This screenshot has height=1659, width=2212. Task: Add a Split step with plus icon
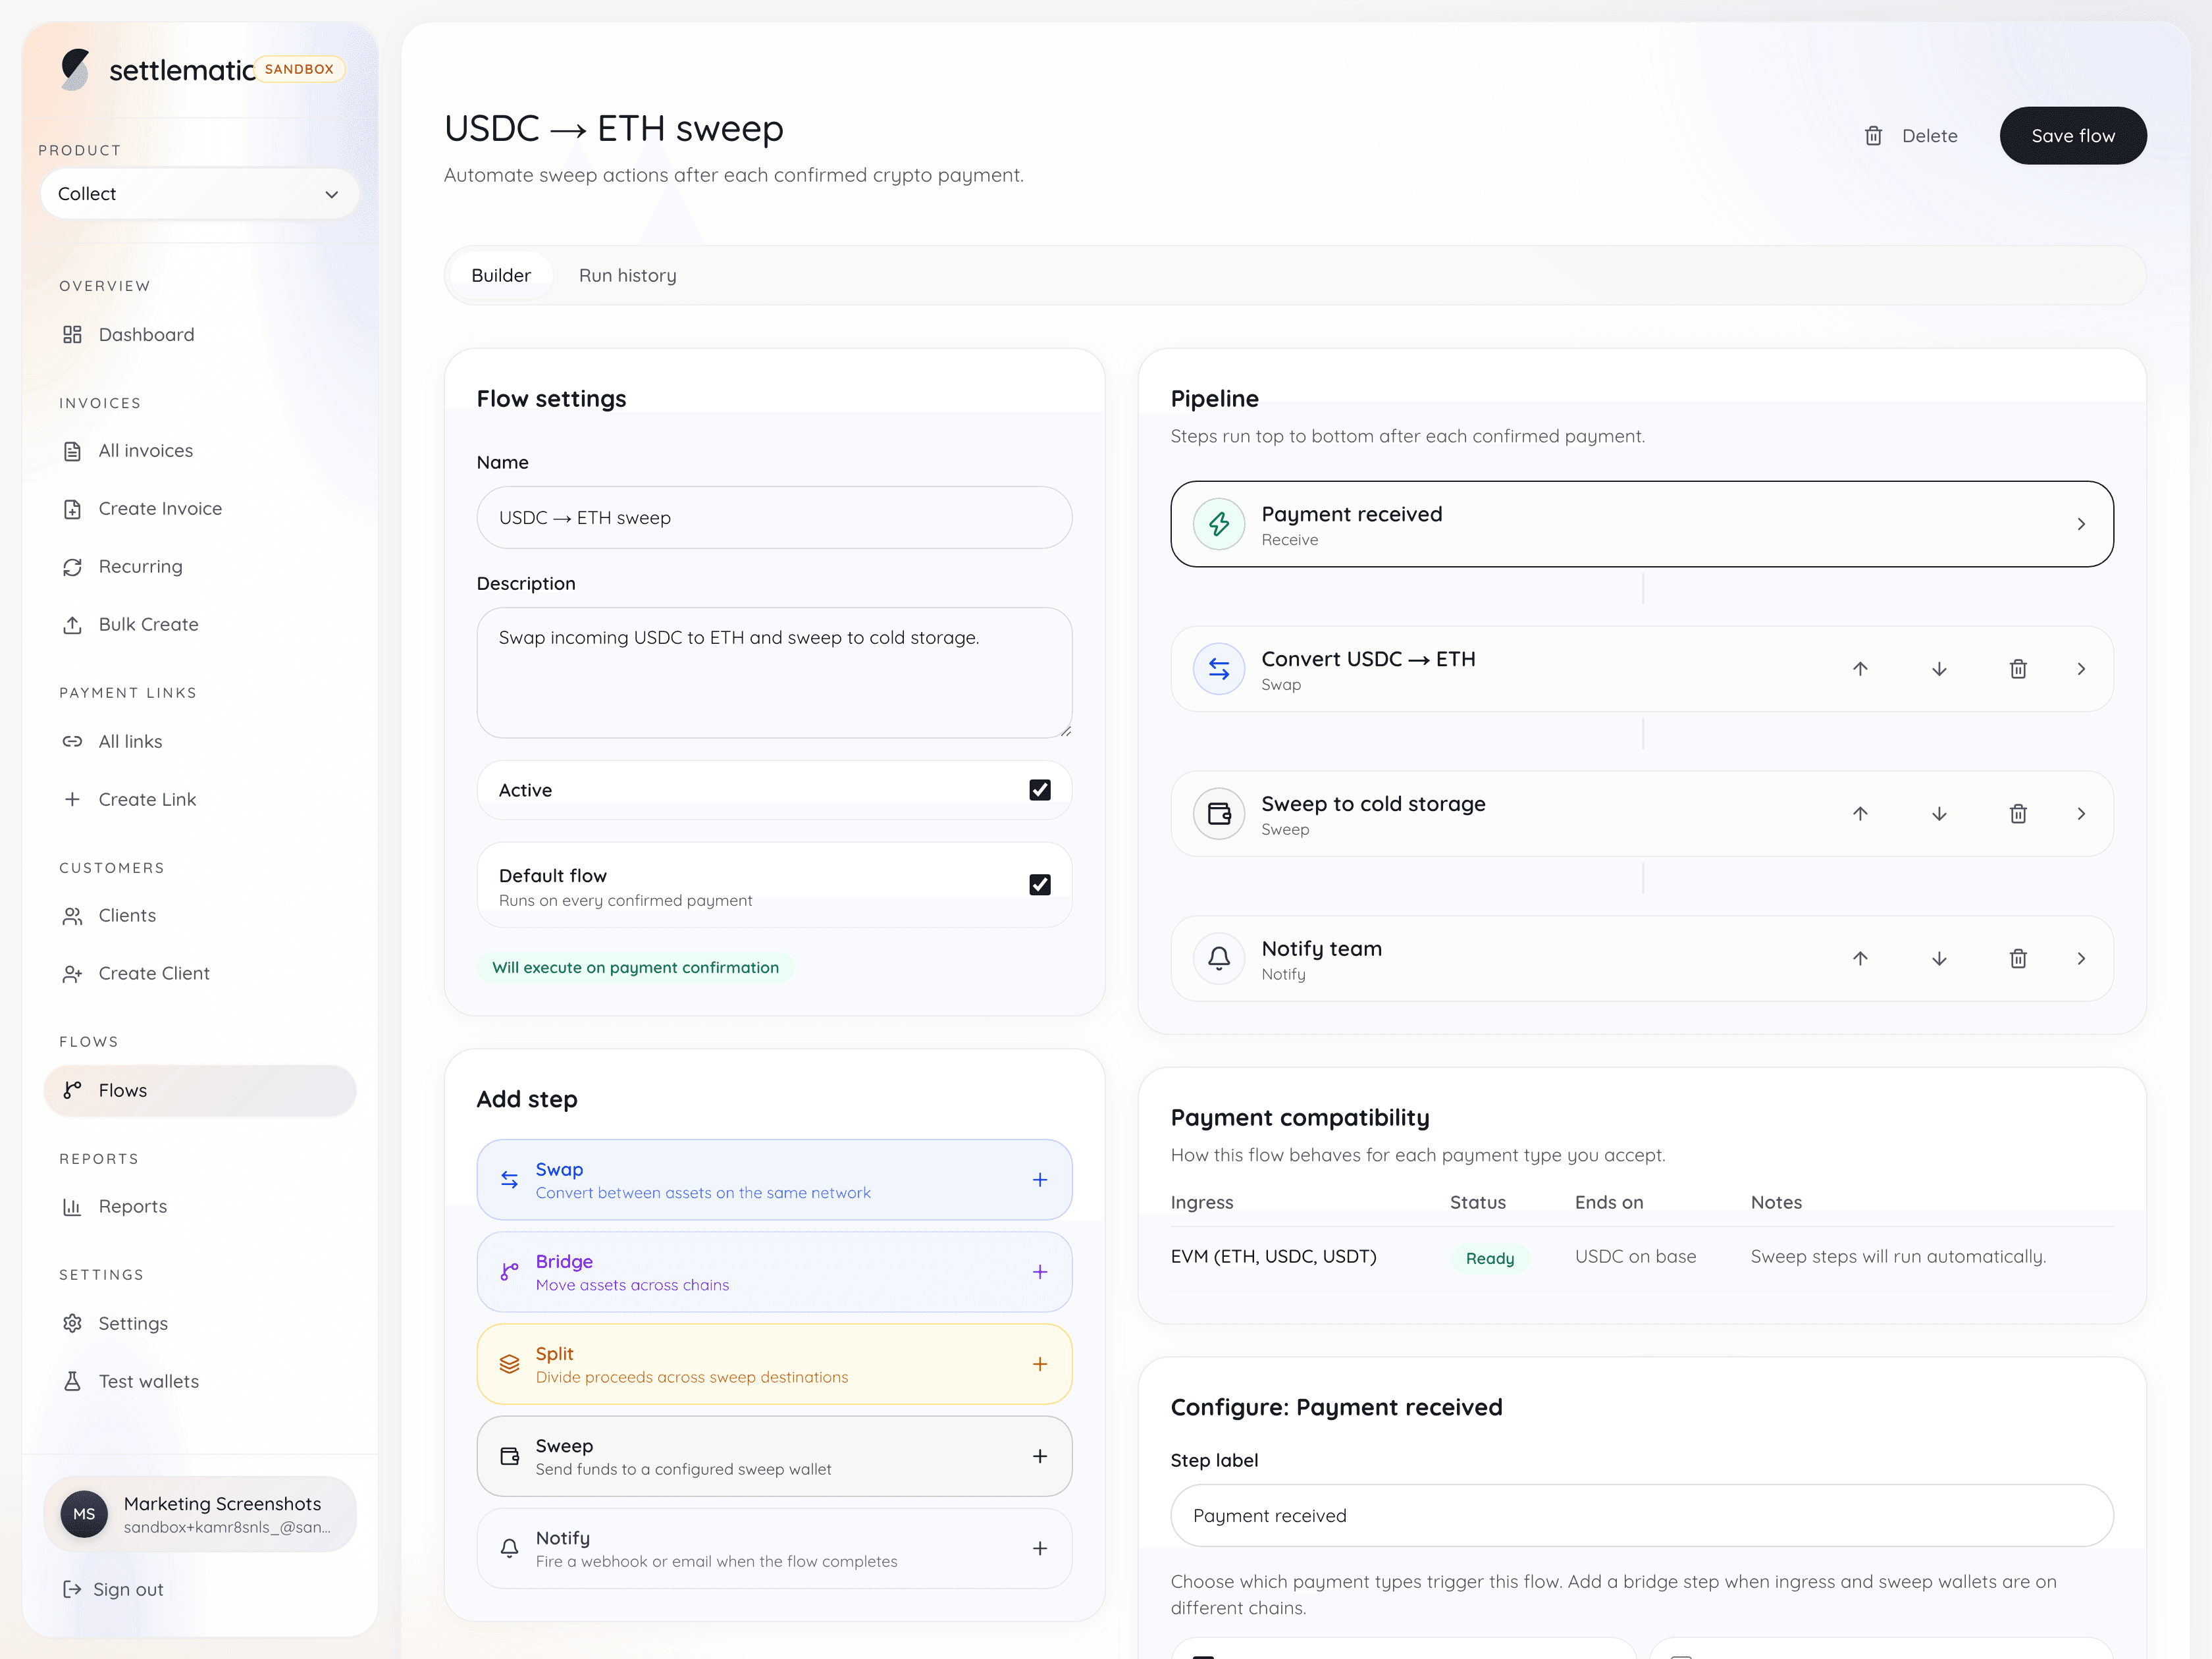point(1040,1364)
